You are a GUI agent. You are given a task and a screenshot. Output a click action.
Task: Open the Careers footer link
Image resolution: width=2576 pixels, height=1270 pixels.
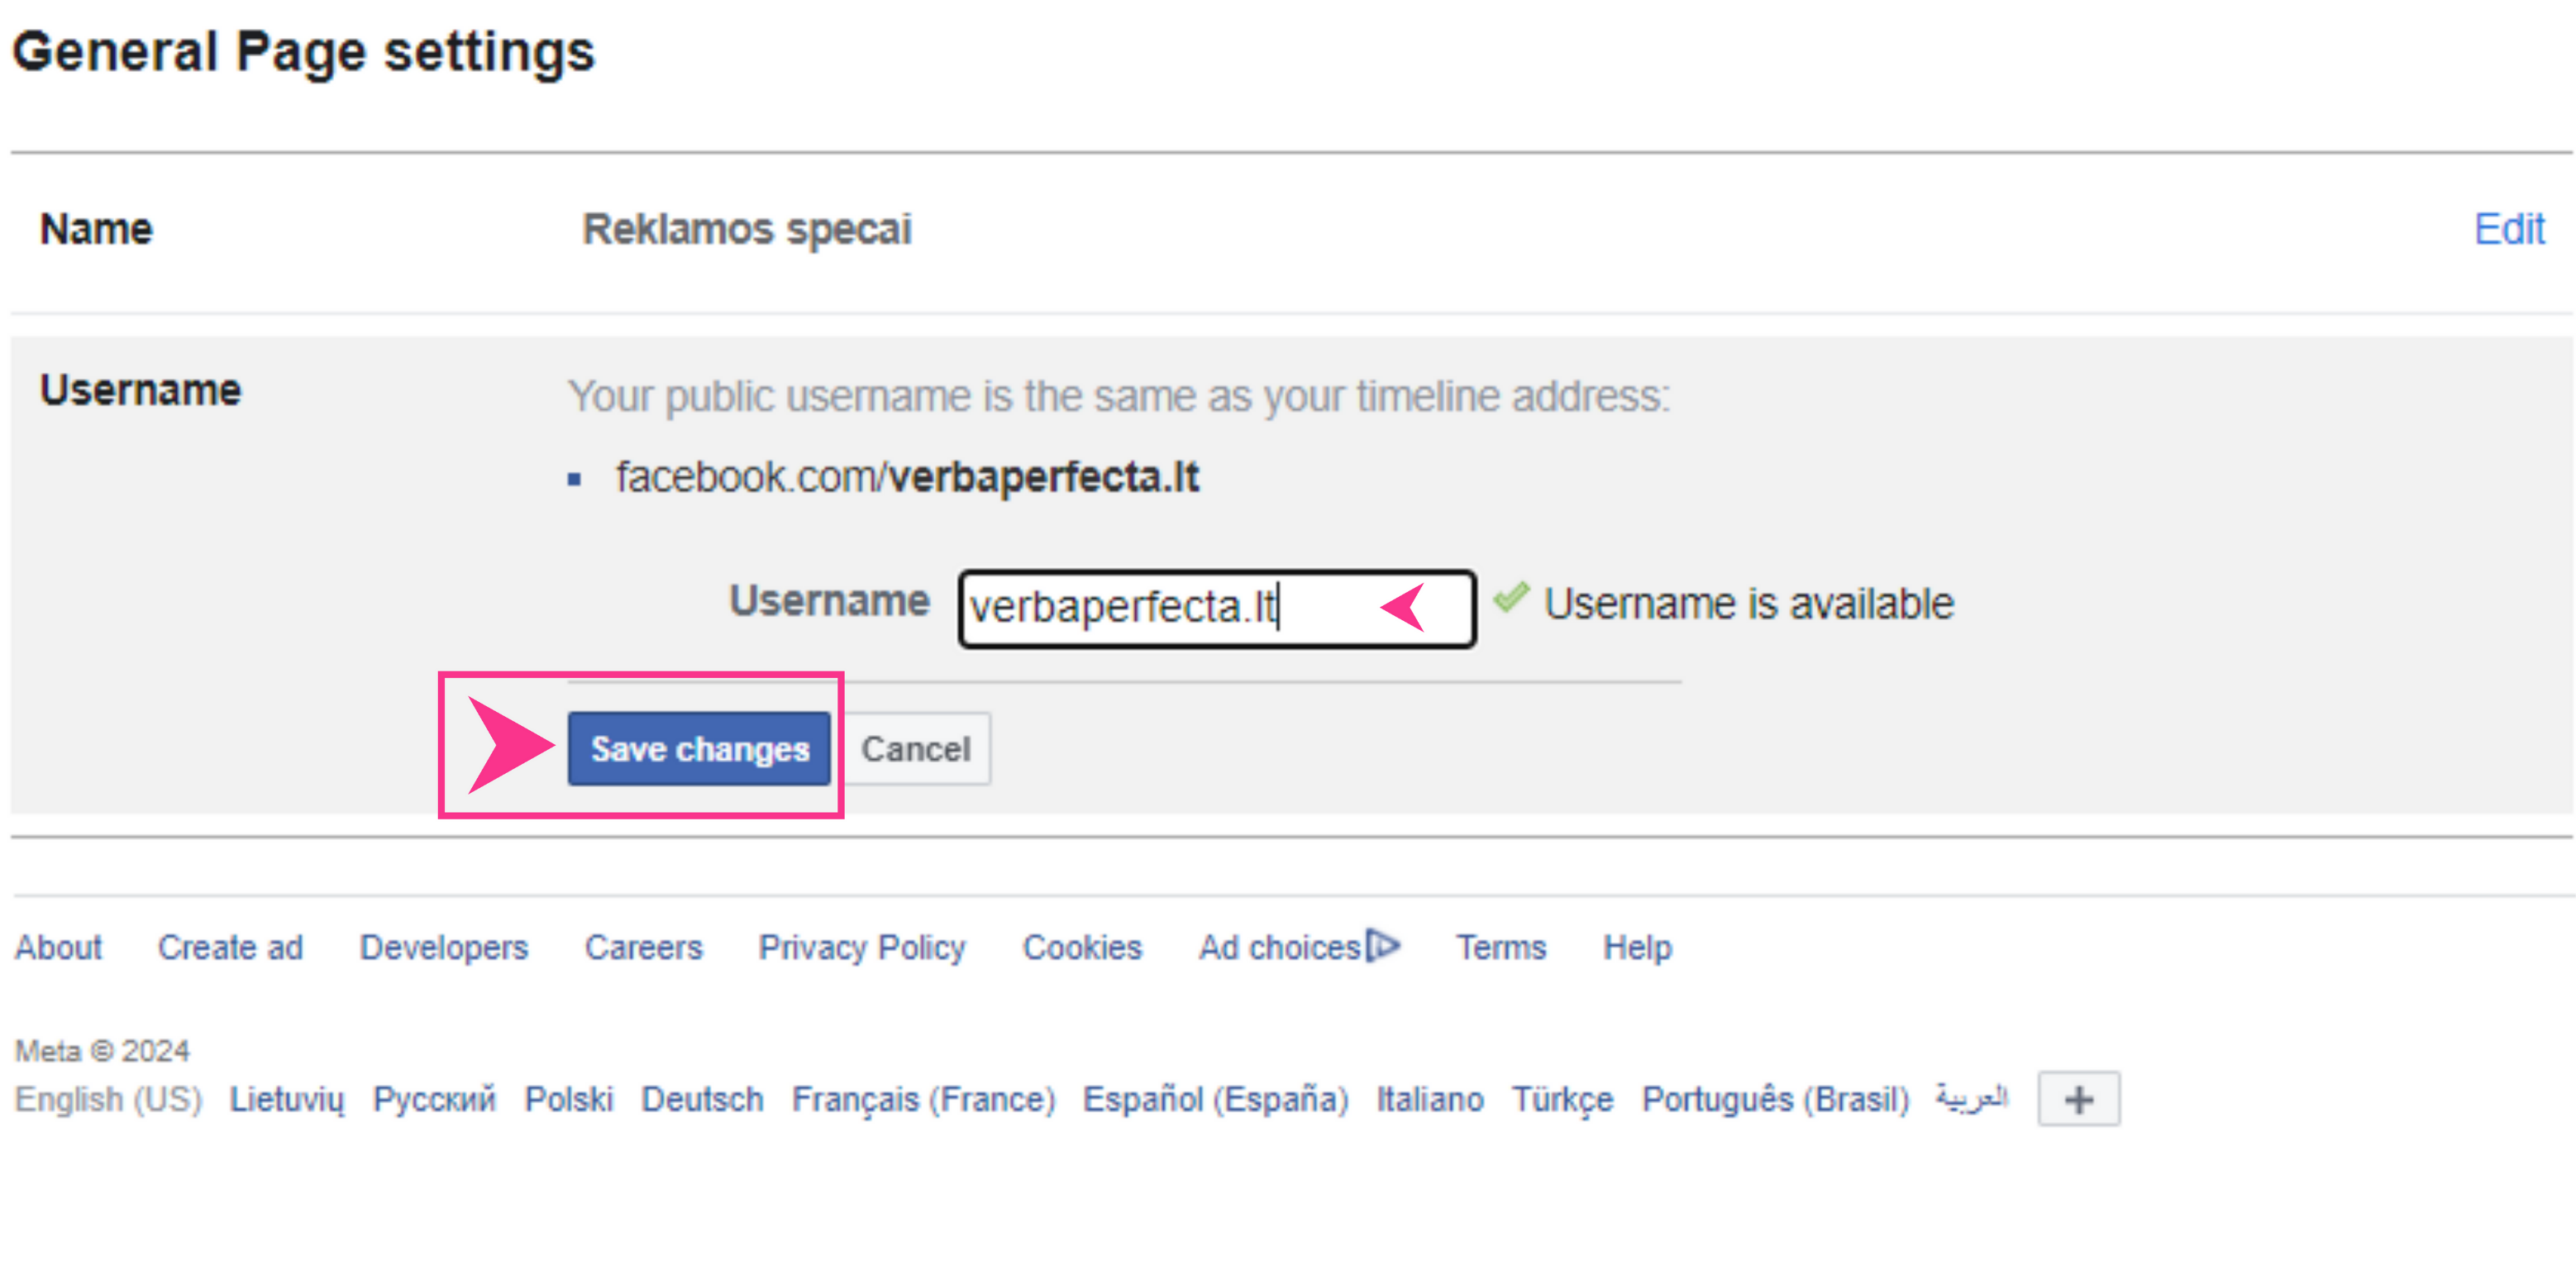coord(644,947)
